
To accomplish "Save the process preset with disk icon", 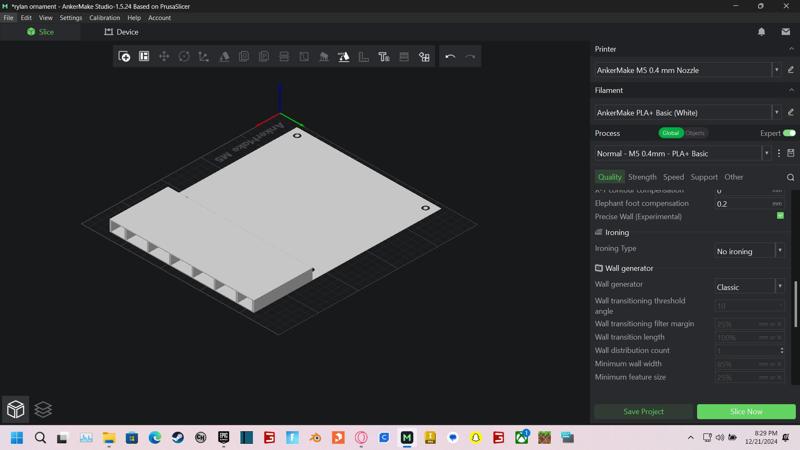I will [790, 153].
